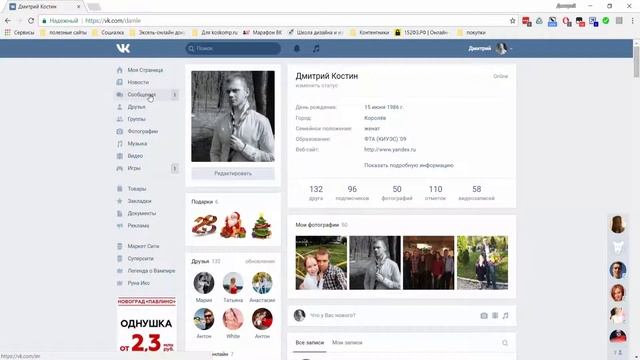Open friend Анастасия's avatar

[x=262, y=282]
